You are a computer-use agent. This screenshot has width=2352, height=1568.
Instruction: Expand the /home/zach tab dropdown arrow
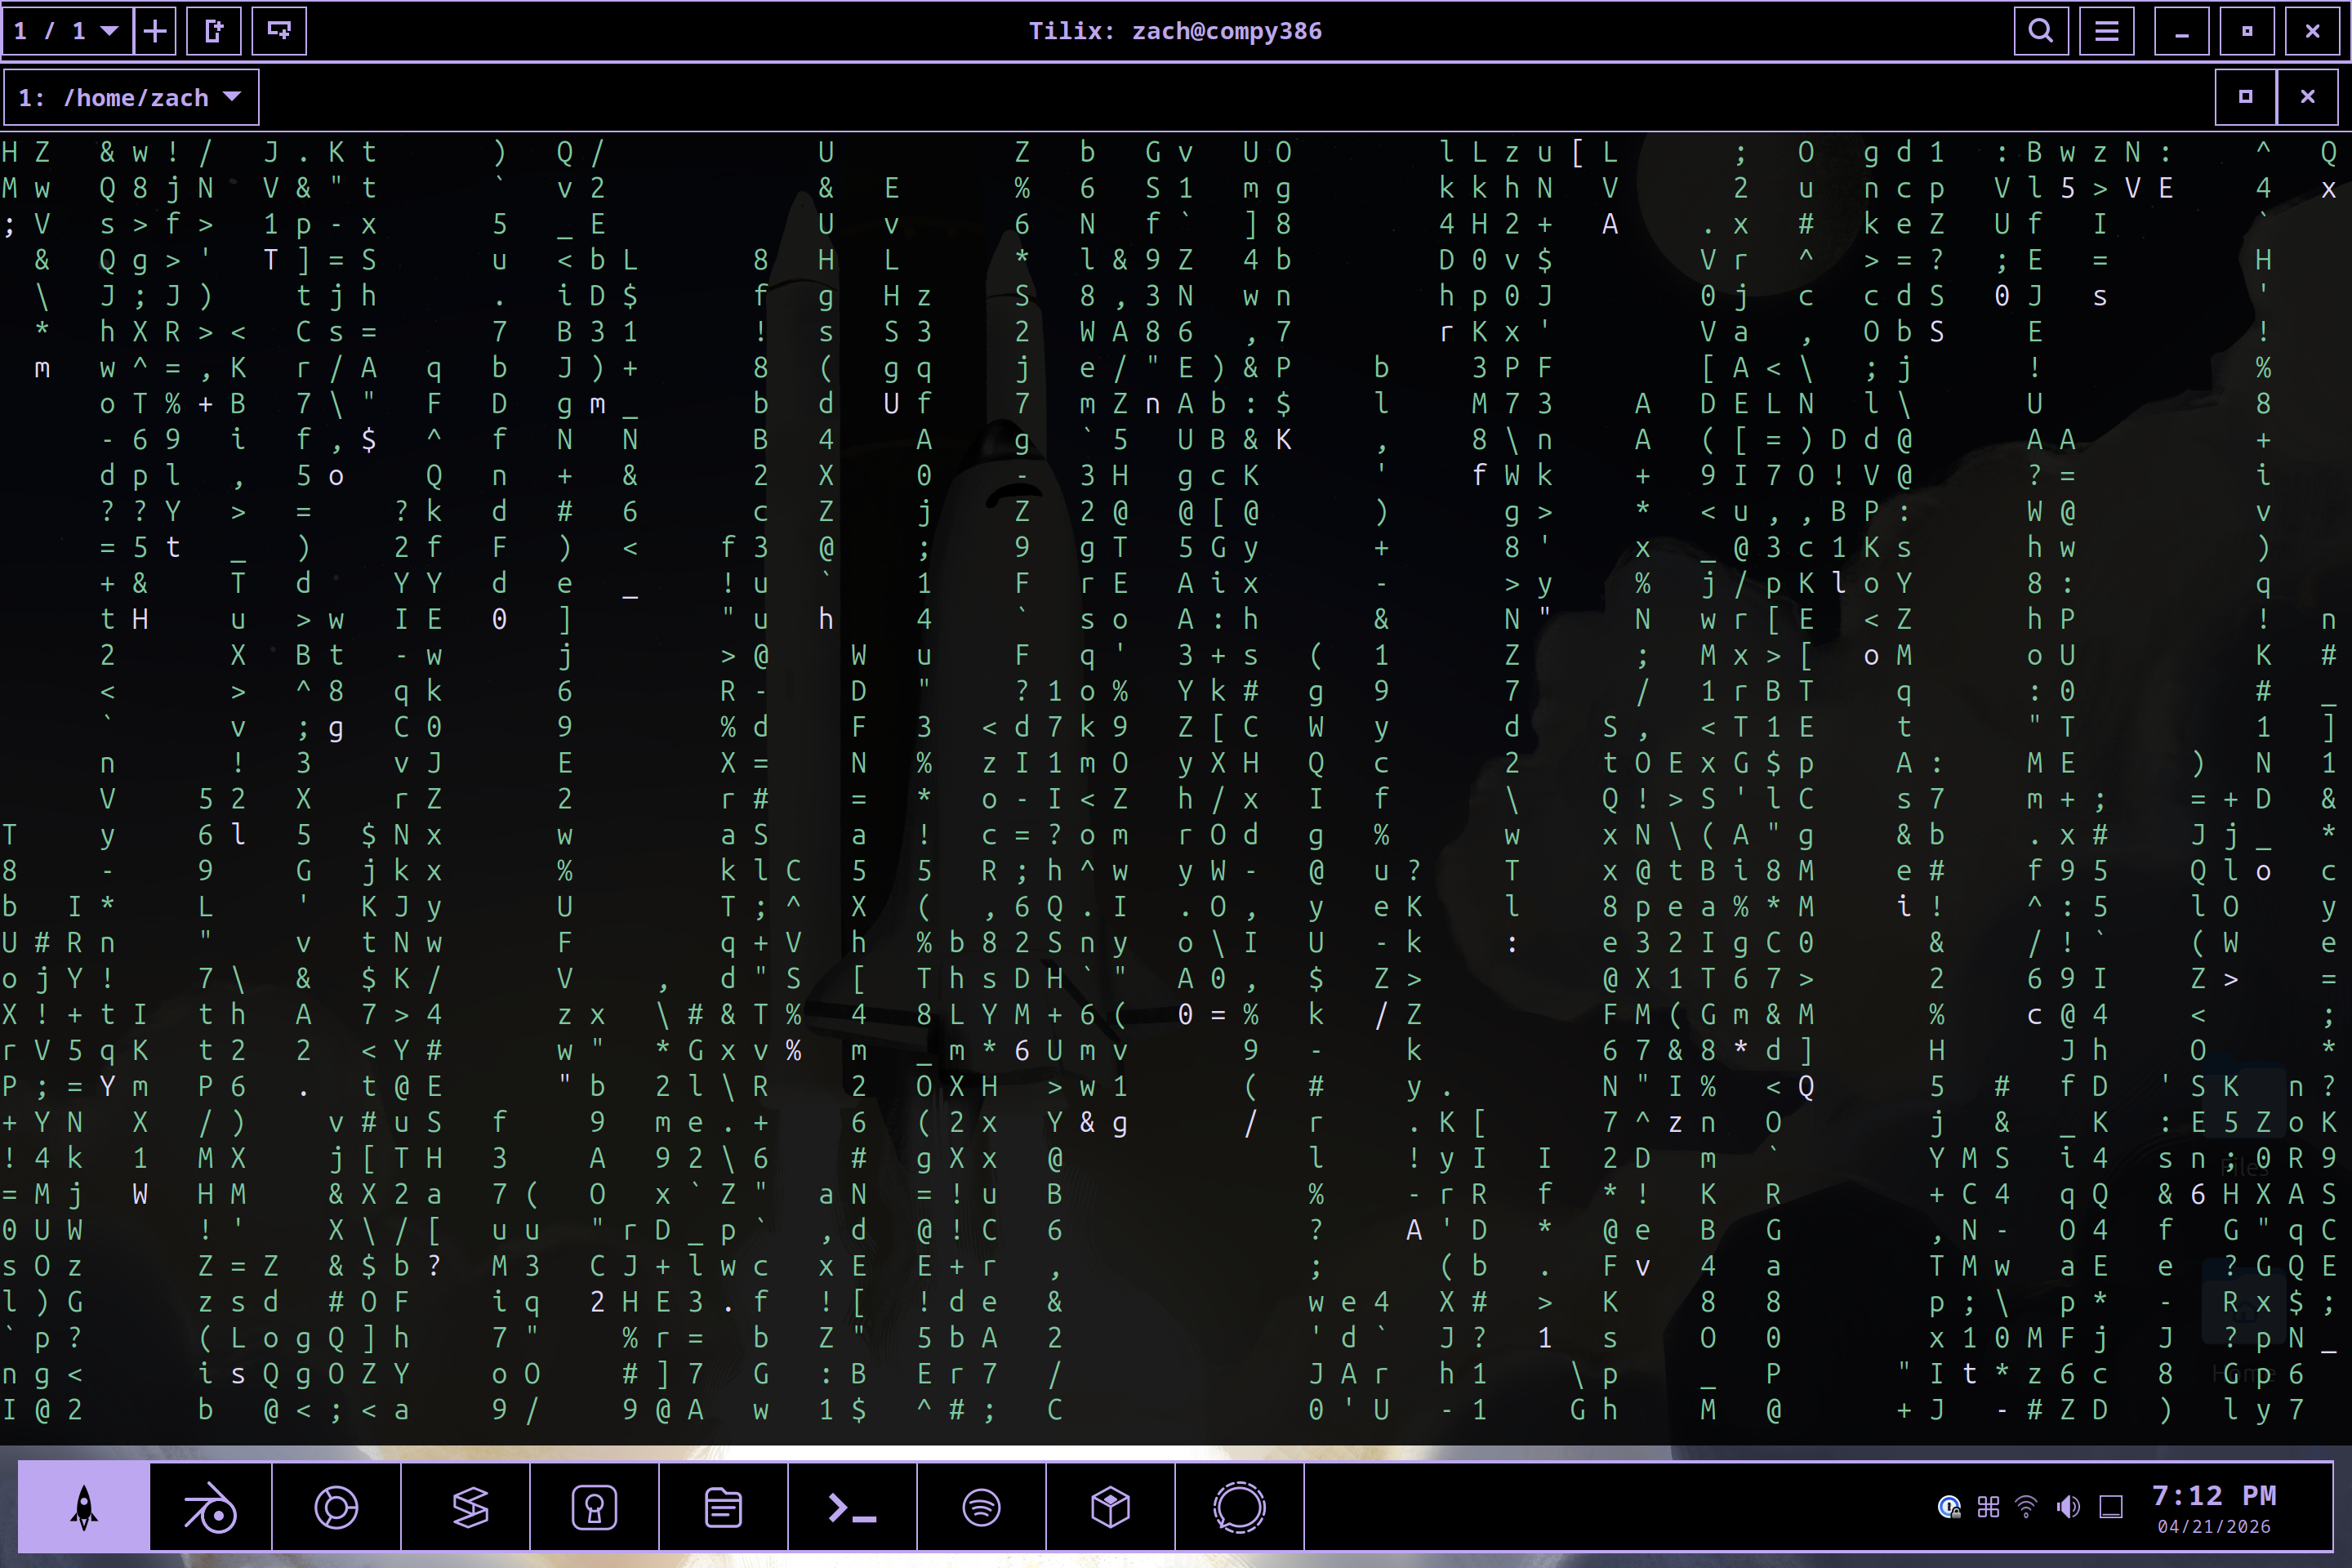(x=233, y=96)
